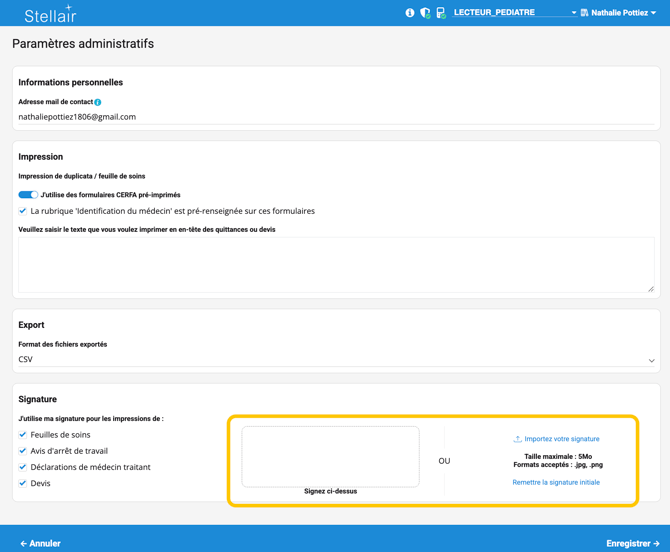Toggle the pre-printed CERFA forms switch

coord(28,195)
